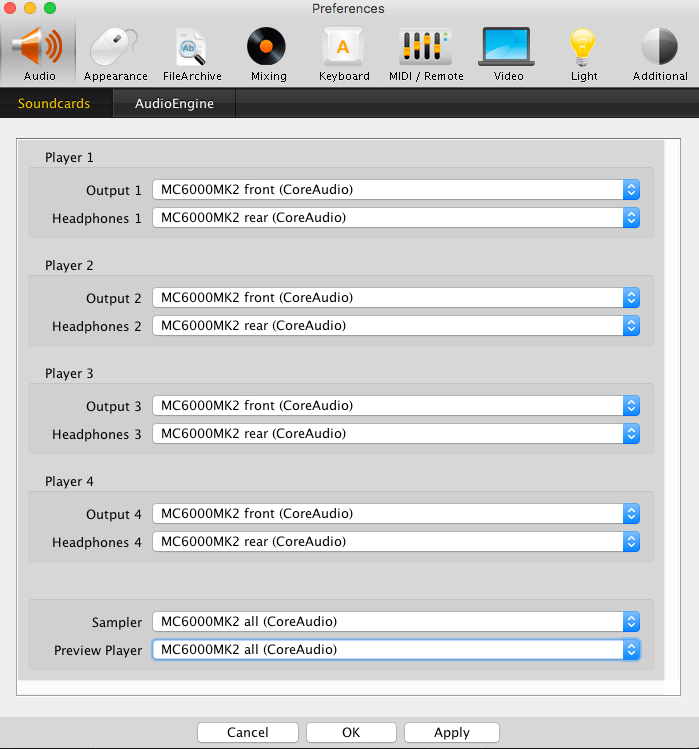This screenshot has height=749, width=699.
Task: Expand the Player 1 Output 1 dropdown
Action: [x=395, y=190]
